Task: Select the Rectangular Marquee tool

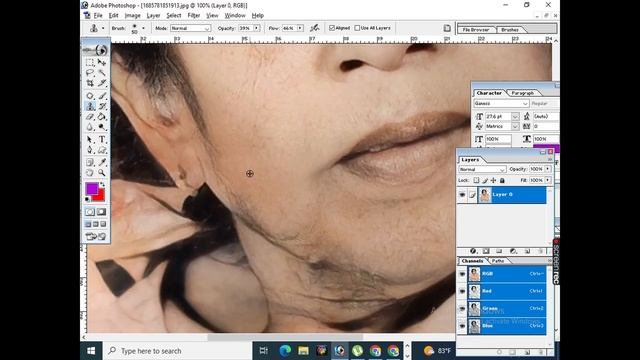Action: [x=90, y=62]
